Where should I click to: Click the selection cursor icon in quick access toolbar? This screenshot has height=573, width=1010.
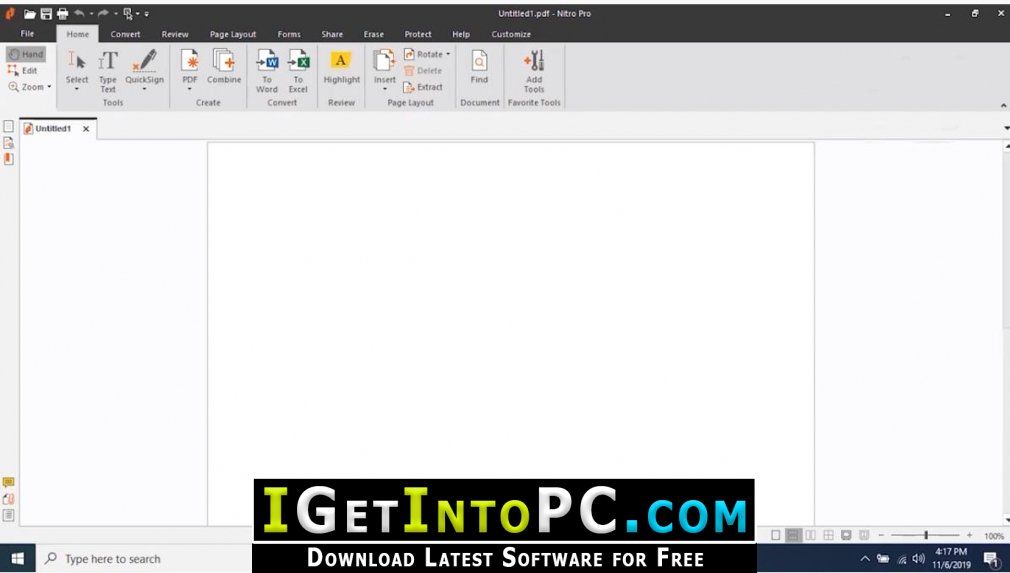(x=128, y=14)
